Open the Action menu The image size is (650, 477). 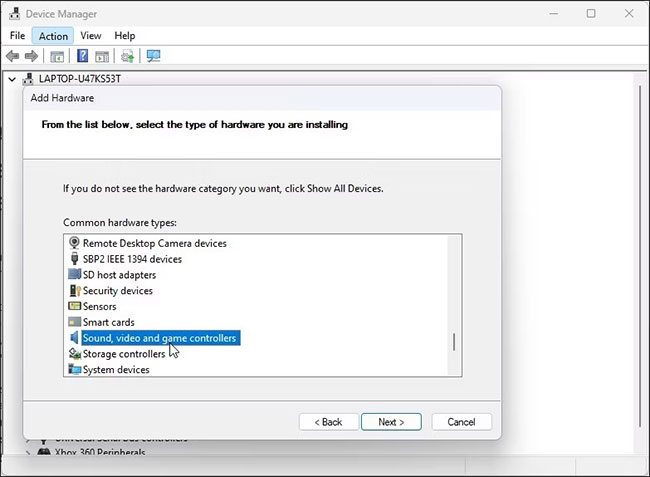coord(53,36)
